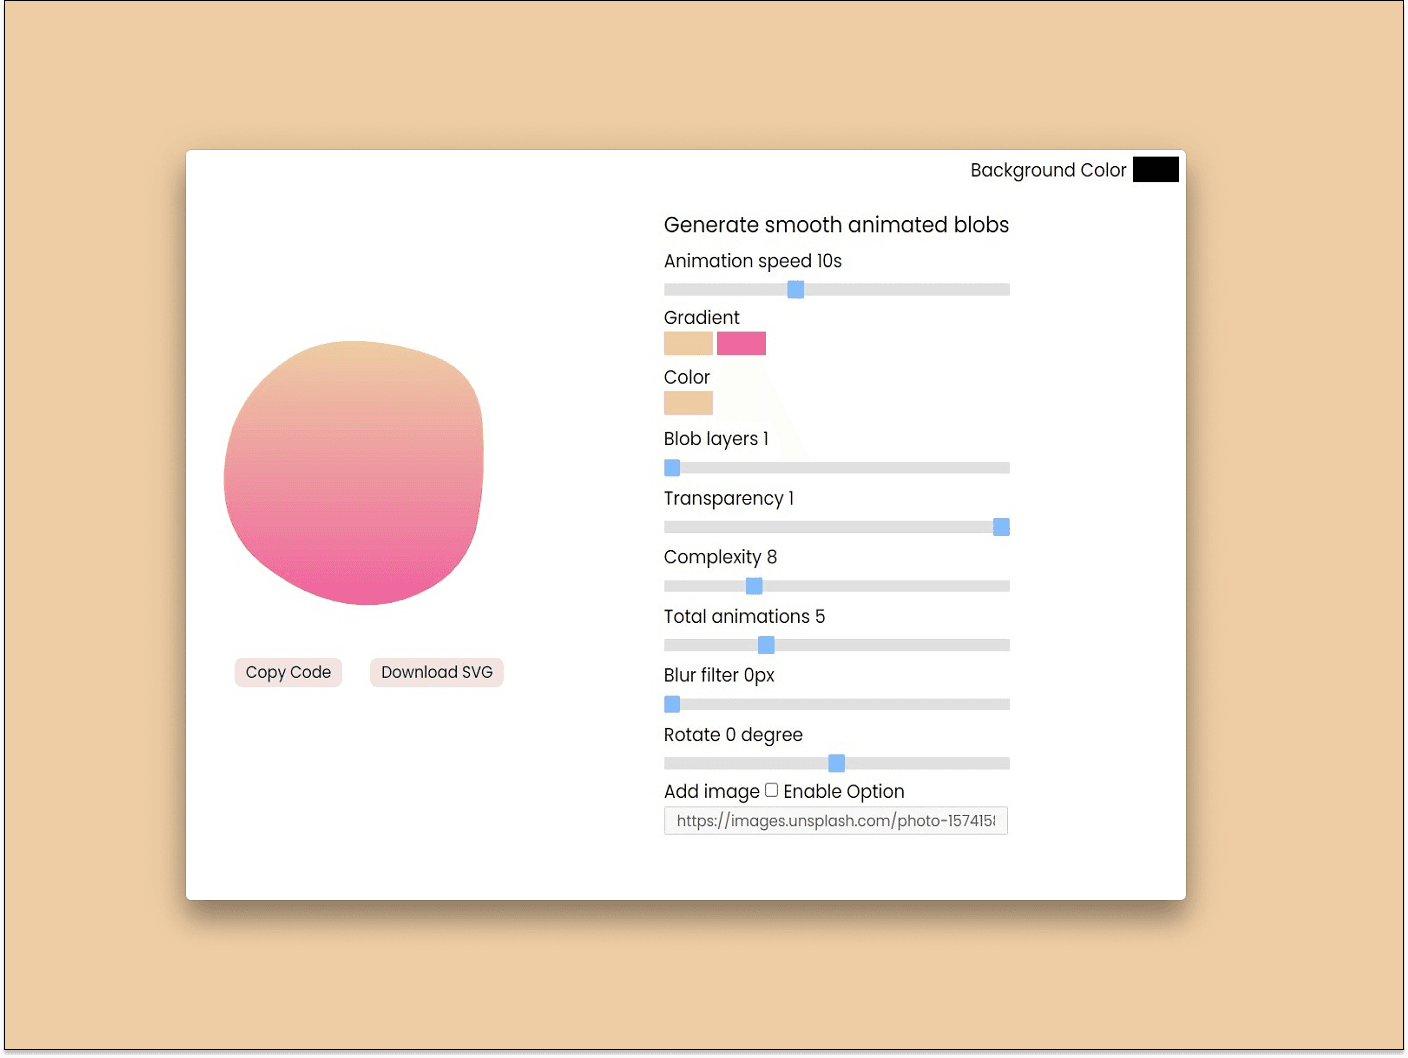Click the Copy Code button

pyautogui.click(x=288, y=672)
